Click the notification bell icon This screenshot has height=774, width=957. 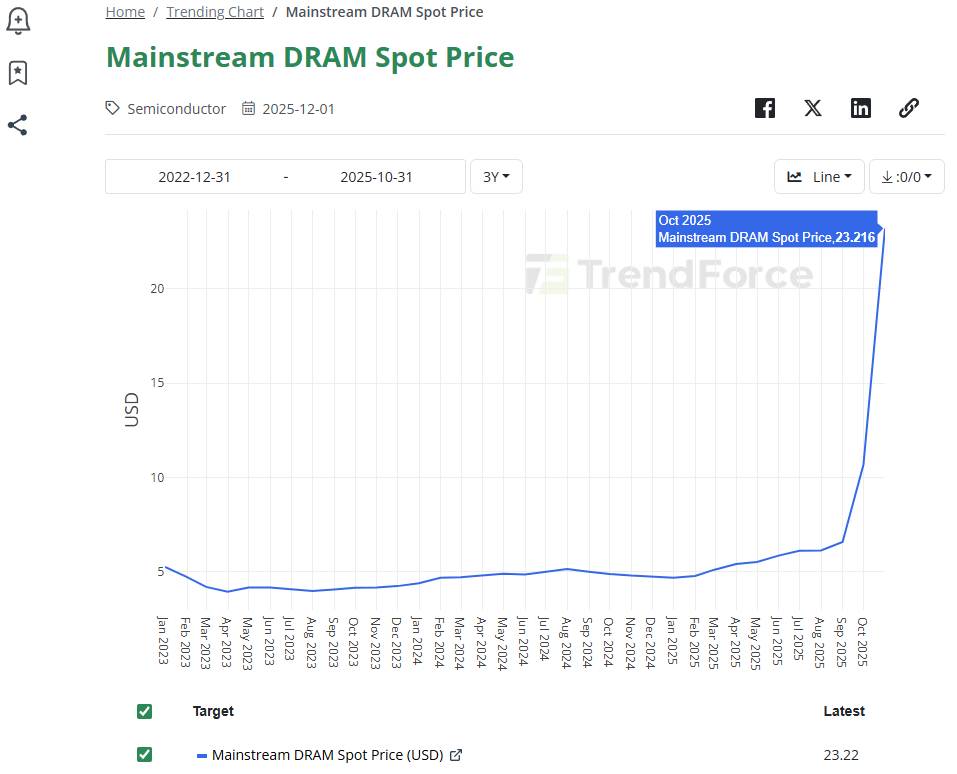click(x=18, y=19)
